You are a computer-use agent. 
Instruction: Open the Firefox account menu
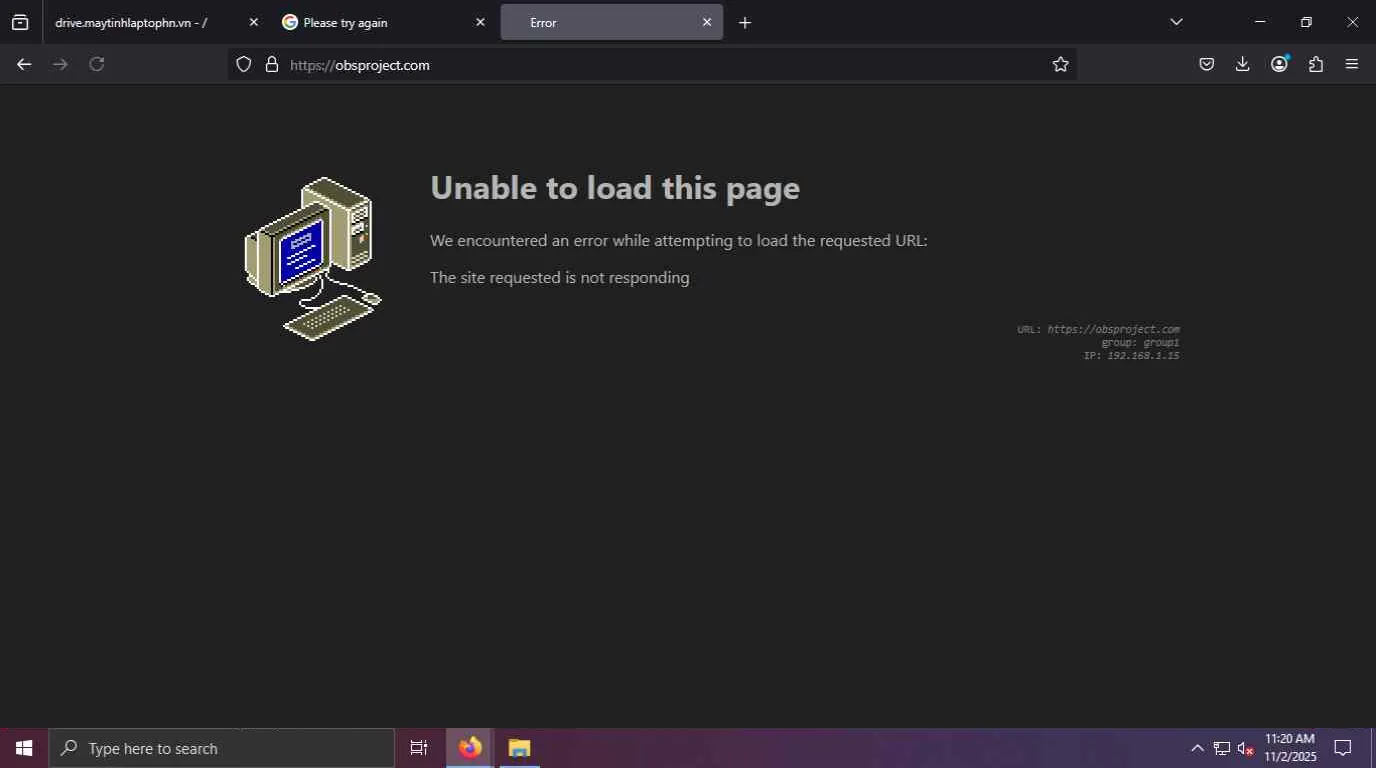(1279, 64)
